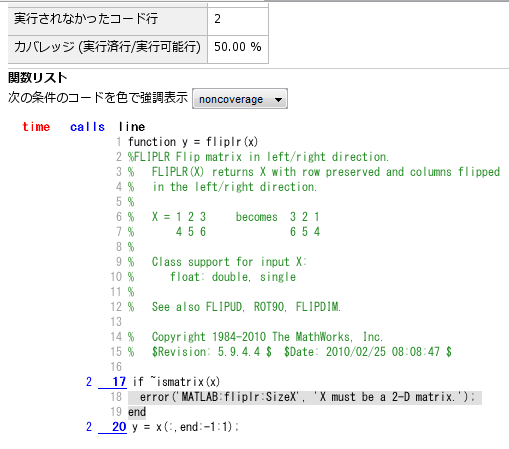Select the 'line' column header
509x449 pixels.
click(132, 127)
